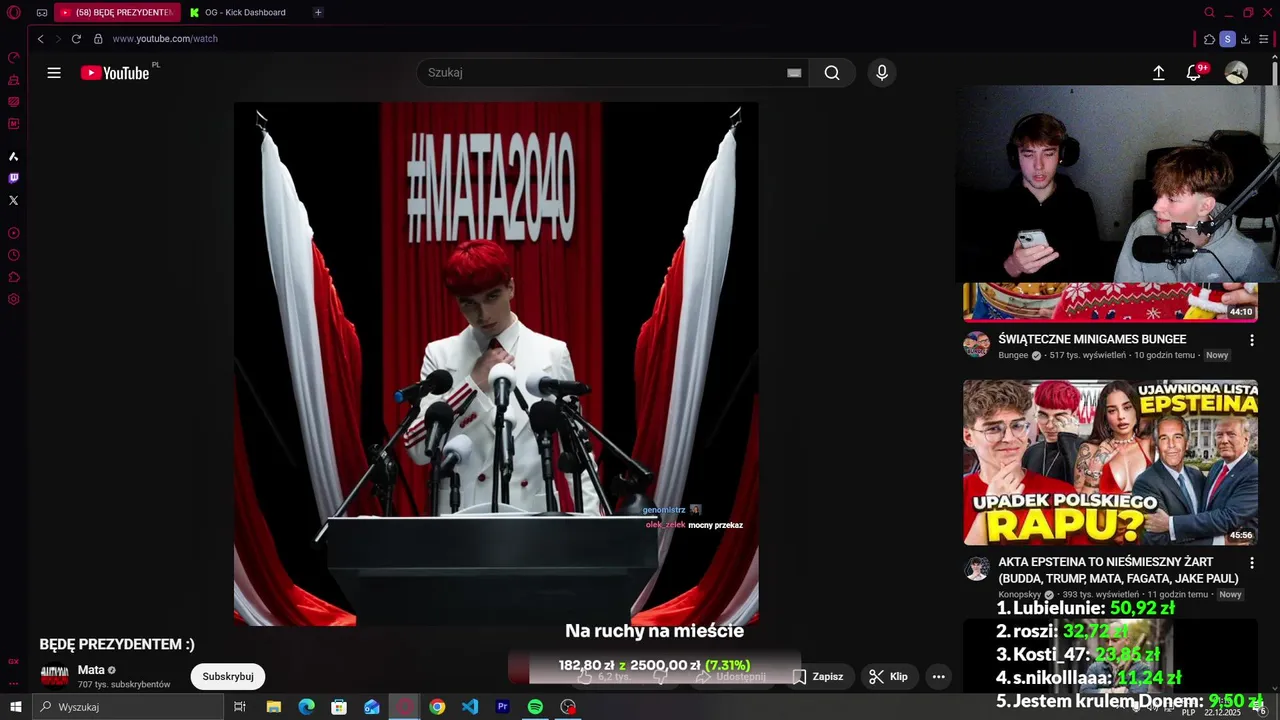This screenshot has width=1280, height=720.
Task: Open Aria AI sidebar icon
Action: [x=14, y=156]
